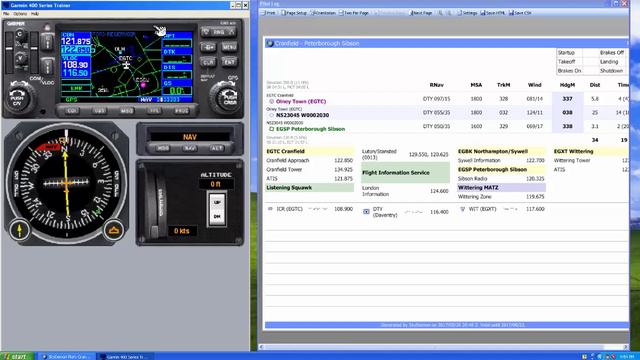Select the standby COM frequency on the GPS
This screenshot has width=640, height=360.
tap(76, 50)
